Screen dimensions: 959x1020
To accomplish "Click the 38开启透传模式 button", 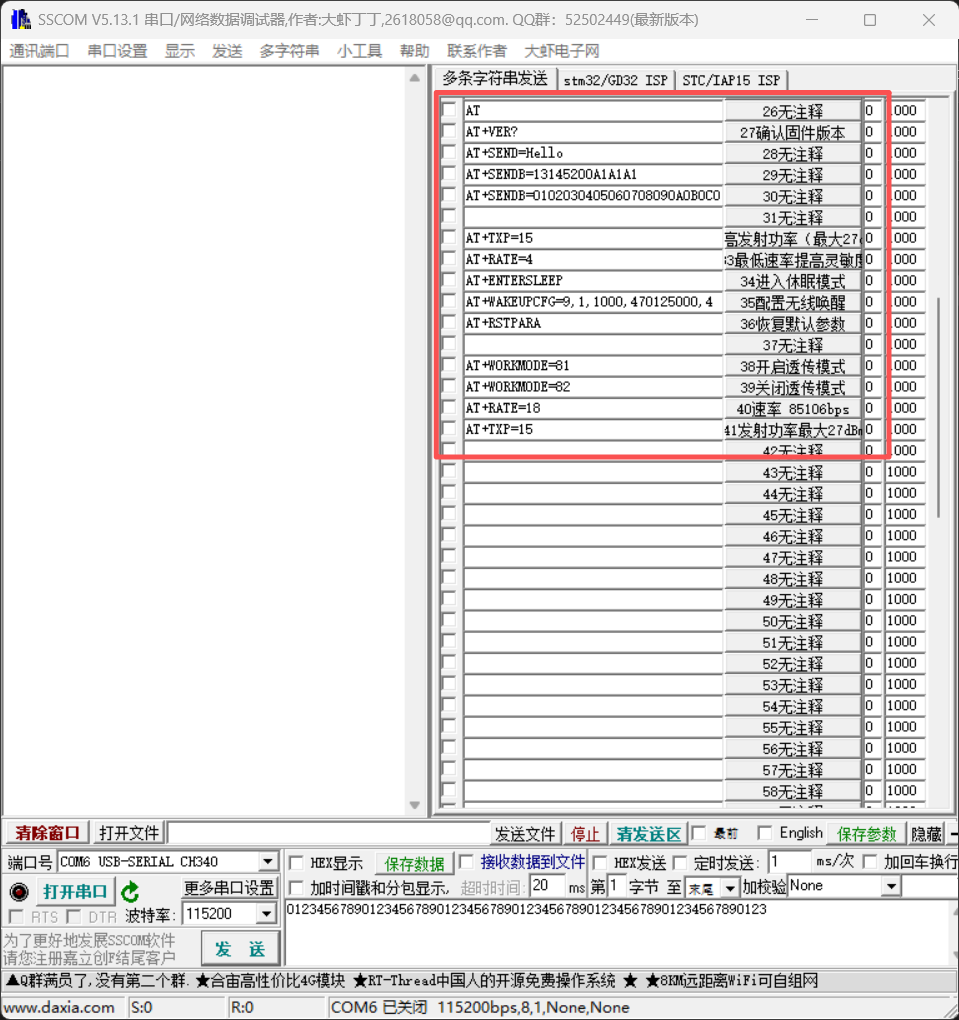I will point(792,366).
